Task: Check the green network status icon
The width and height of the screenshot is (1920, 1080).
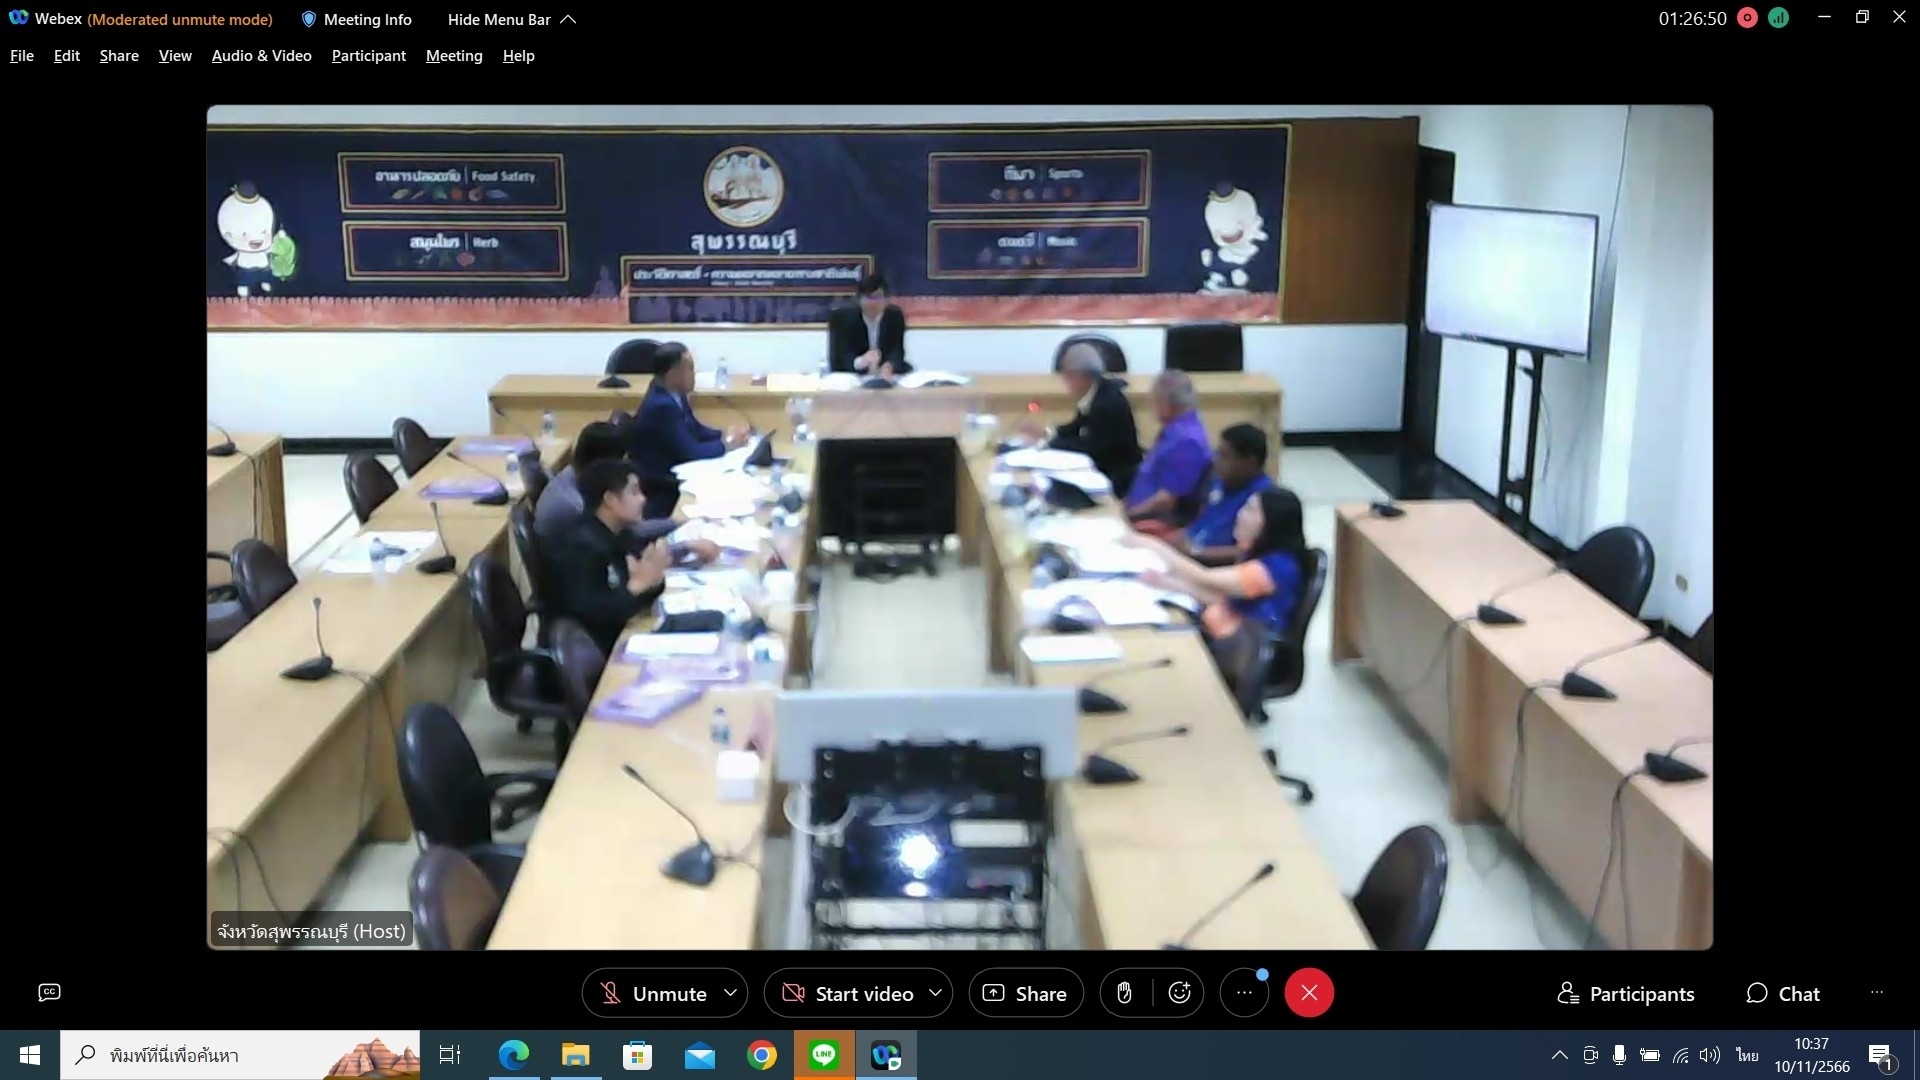Action: [x=1778, y=18]
